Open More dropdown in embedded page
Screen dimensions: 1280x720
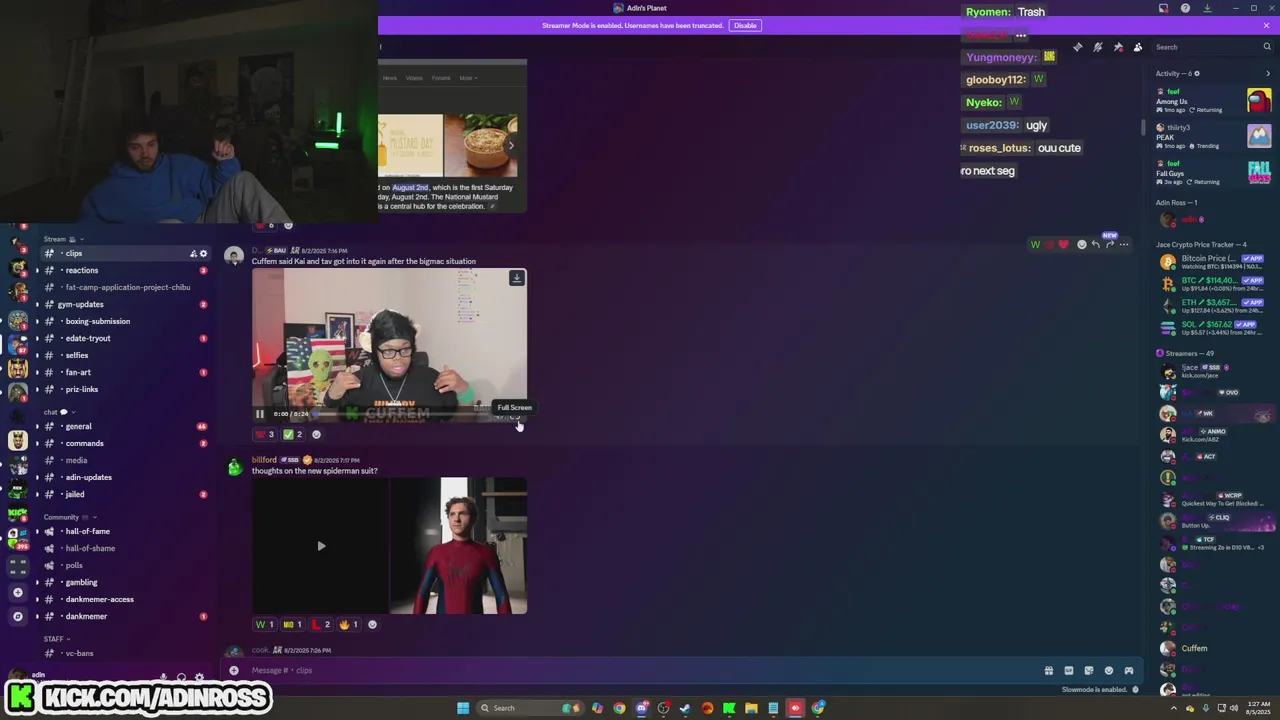pyautogui.click(x=468, y=78)
